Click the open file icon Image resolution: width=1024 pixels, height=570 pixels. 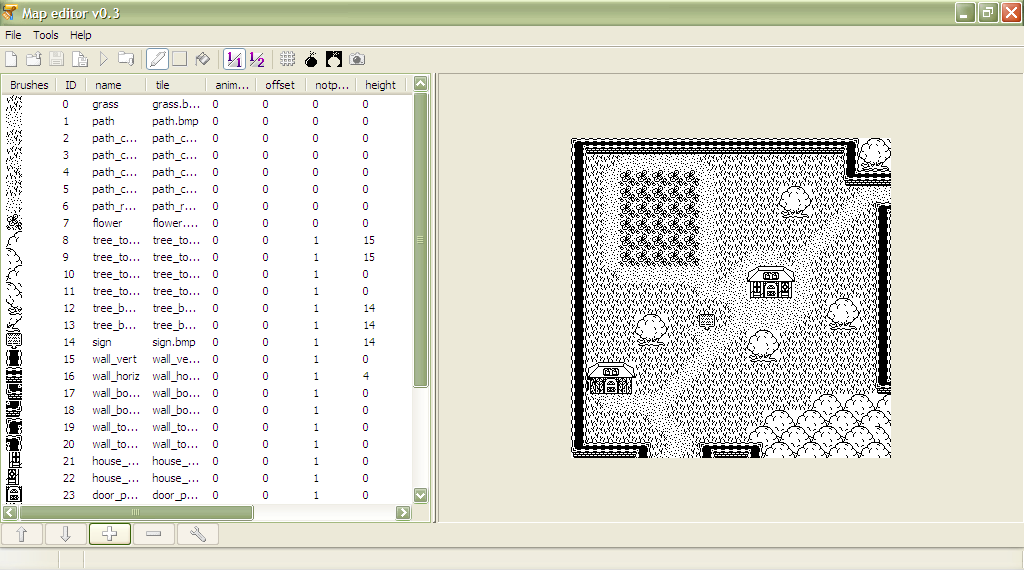point(34,59)
